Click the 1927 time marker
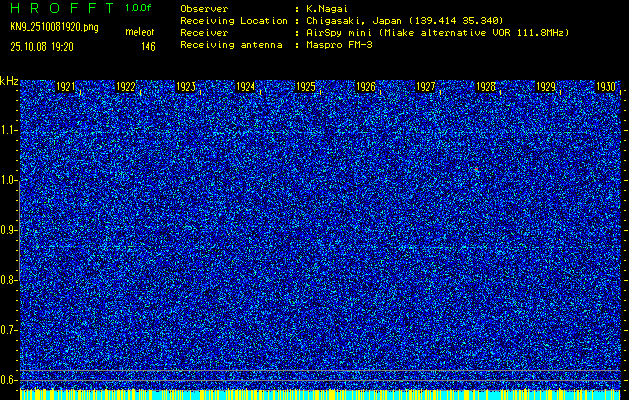The width and height of the screenshot is (629, 400). [x=426, y=88]
